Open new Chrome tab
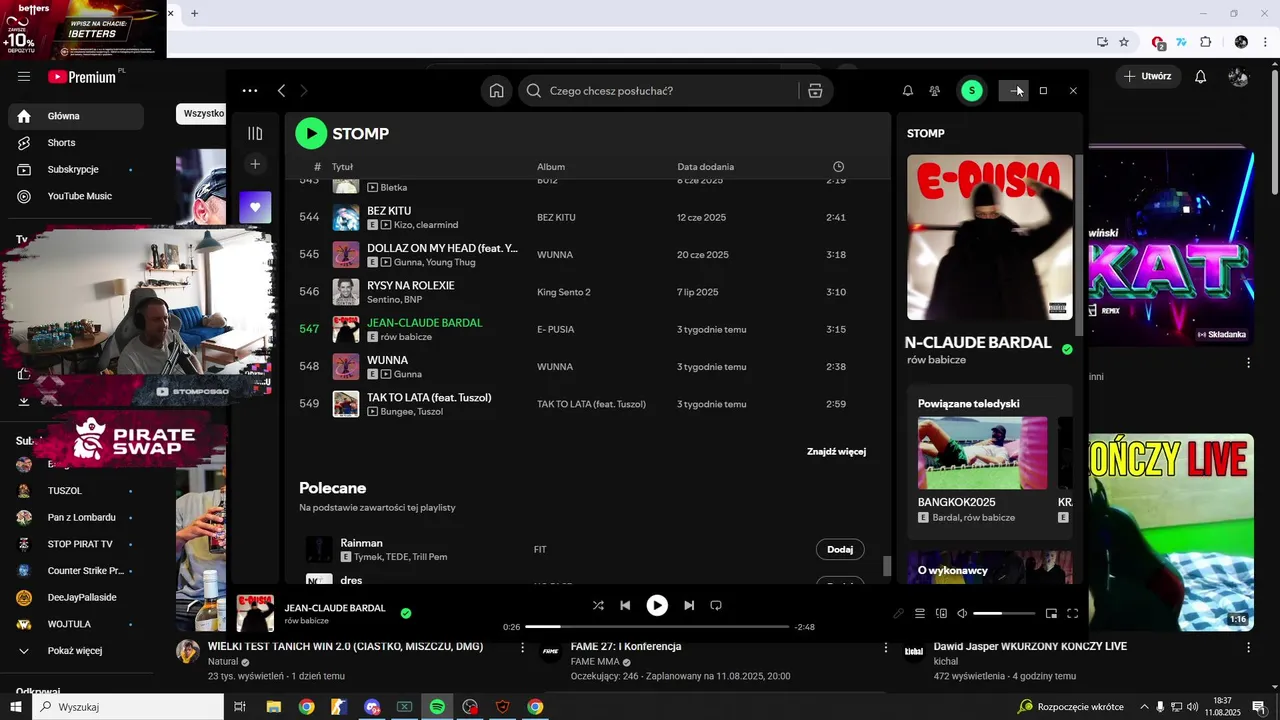Image resolution: width=1280 pixels, height=720 pixels. click(194, 13)
